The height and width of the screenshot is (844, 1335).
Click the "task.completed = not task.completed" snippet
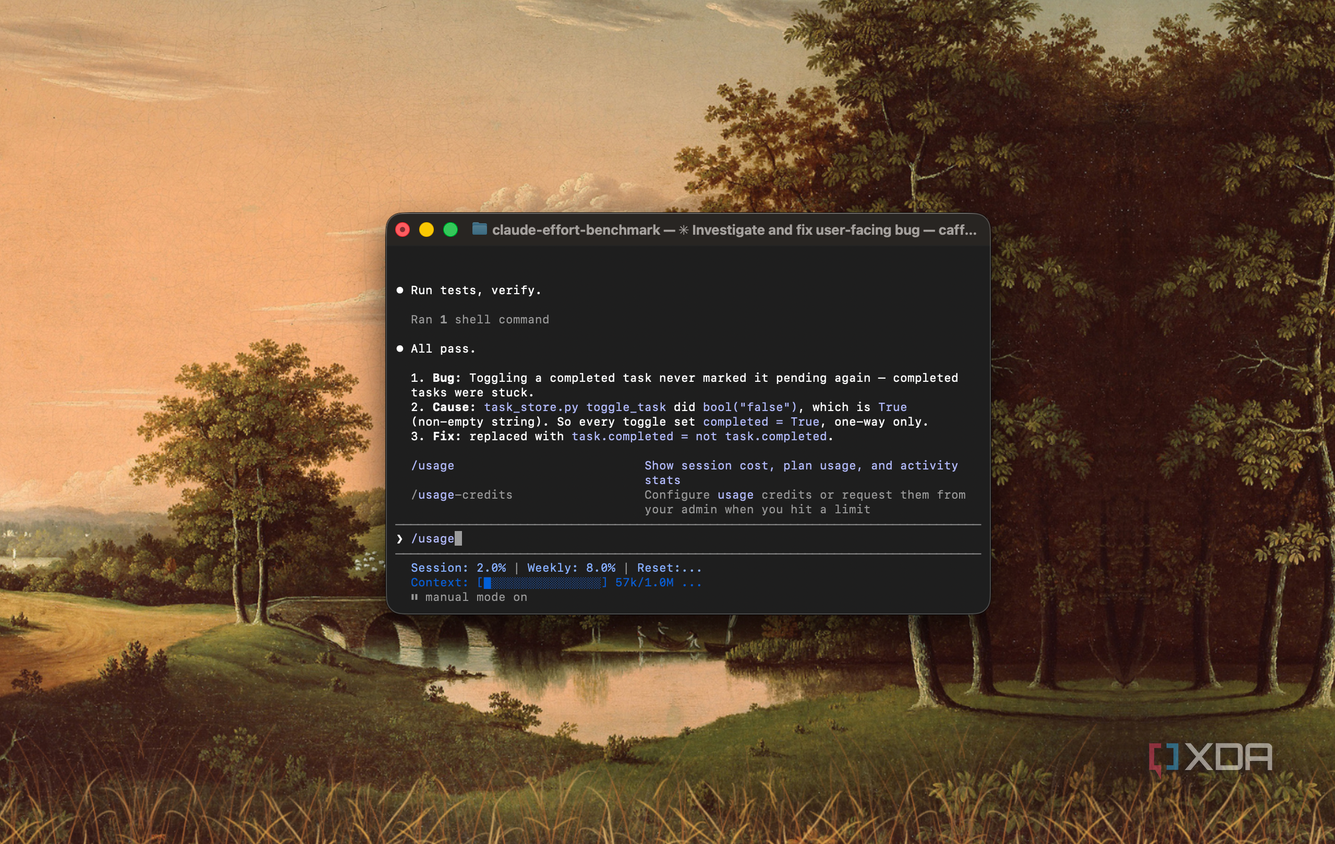(x=699, y=437)
